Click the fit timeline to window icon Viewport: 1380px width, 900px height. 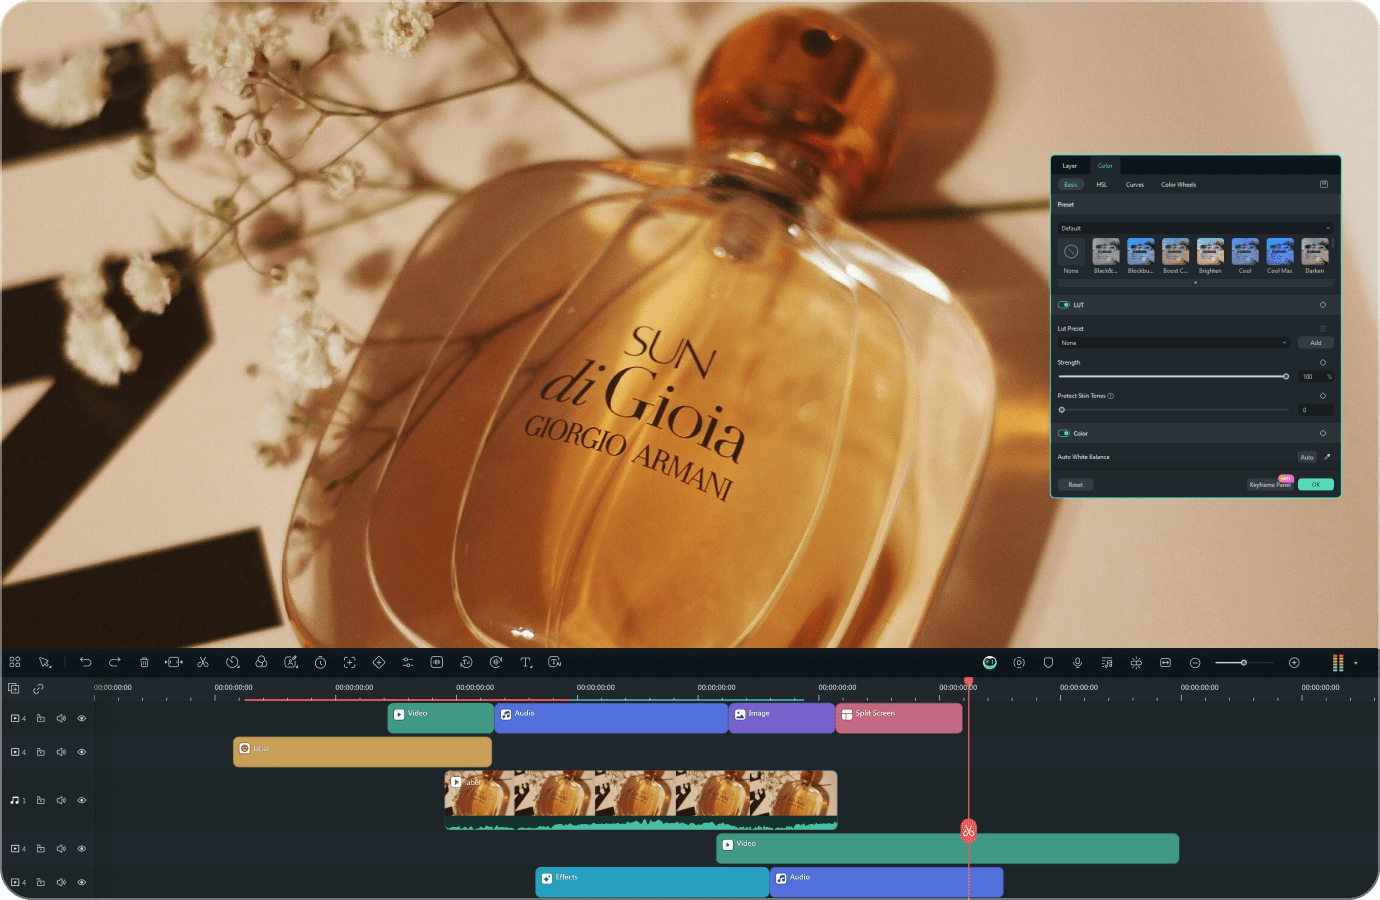click(x=1165, y=662)
